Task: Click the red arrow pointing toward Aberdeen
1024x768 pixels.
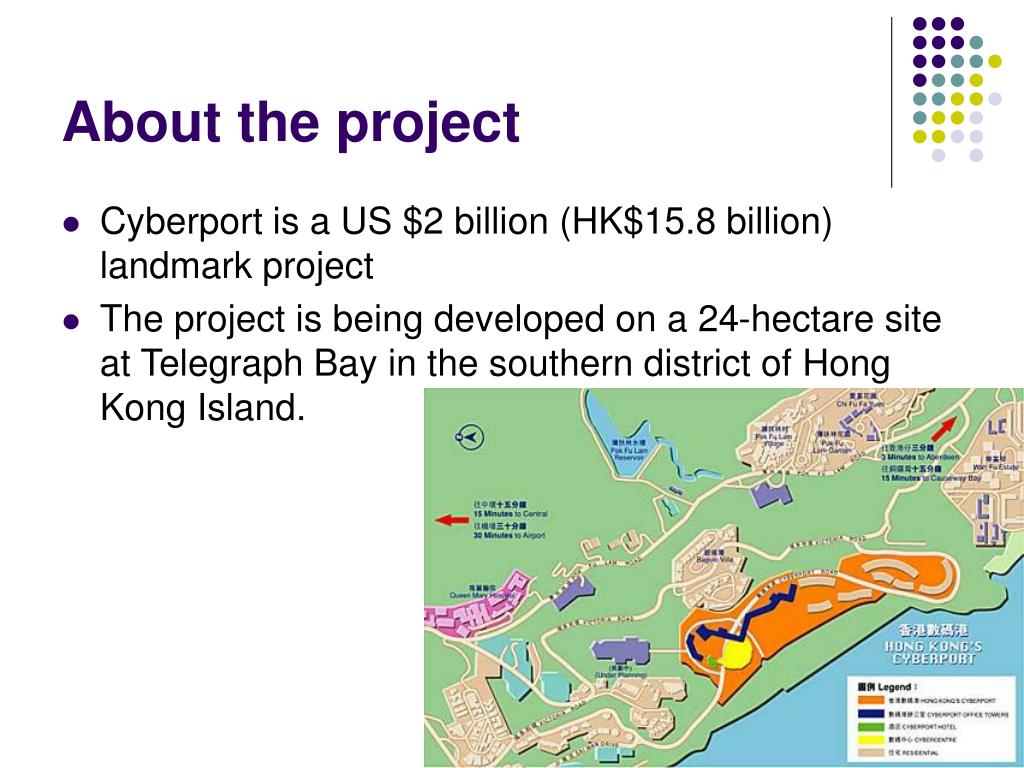Action: click(x=942, y=428)
